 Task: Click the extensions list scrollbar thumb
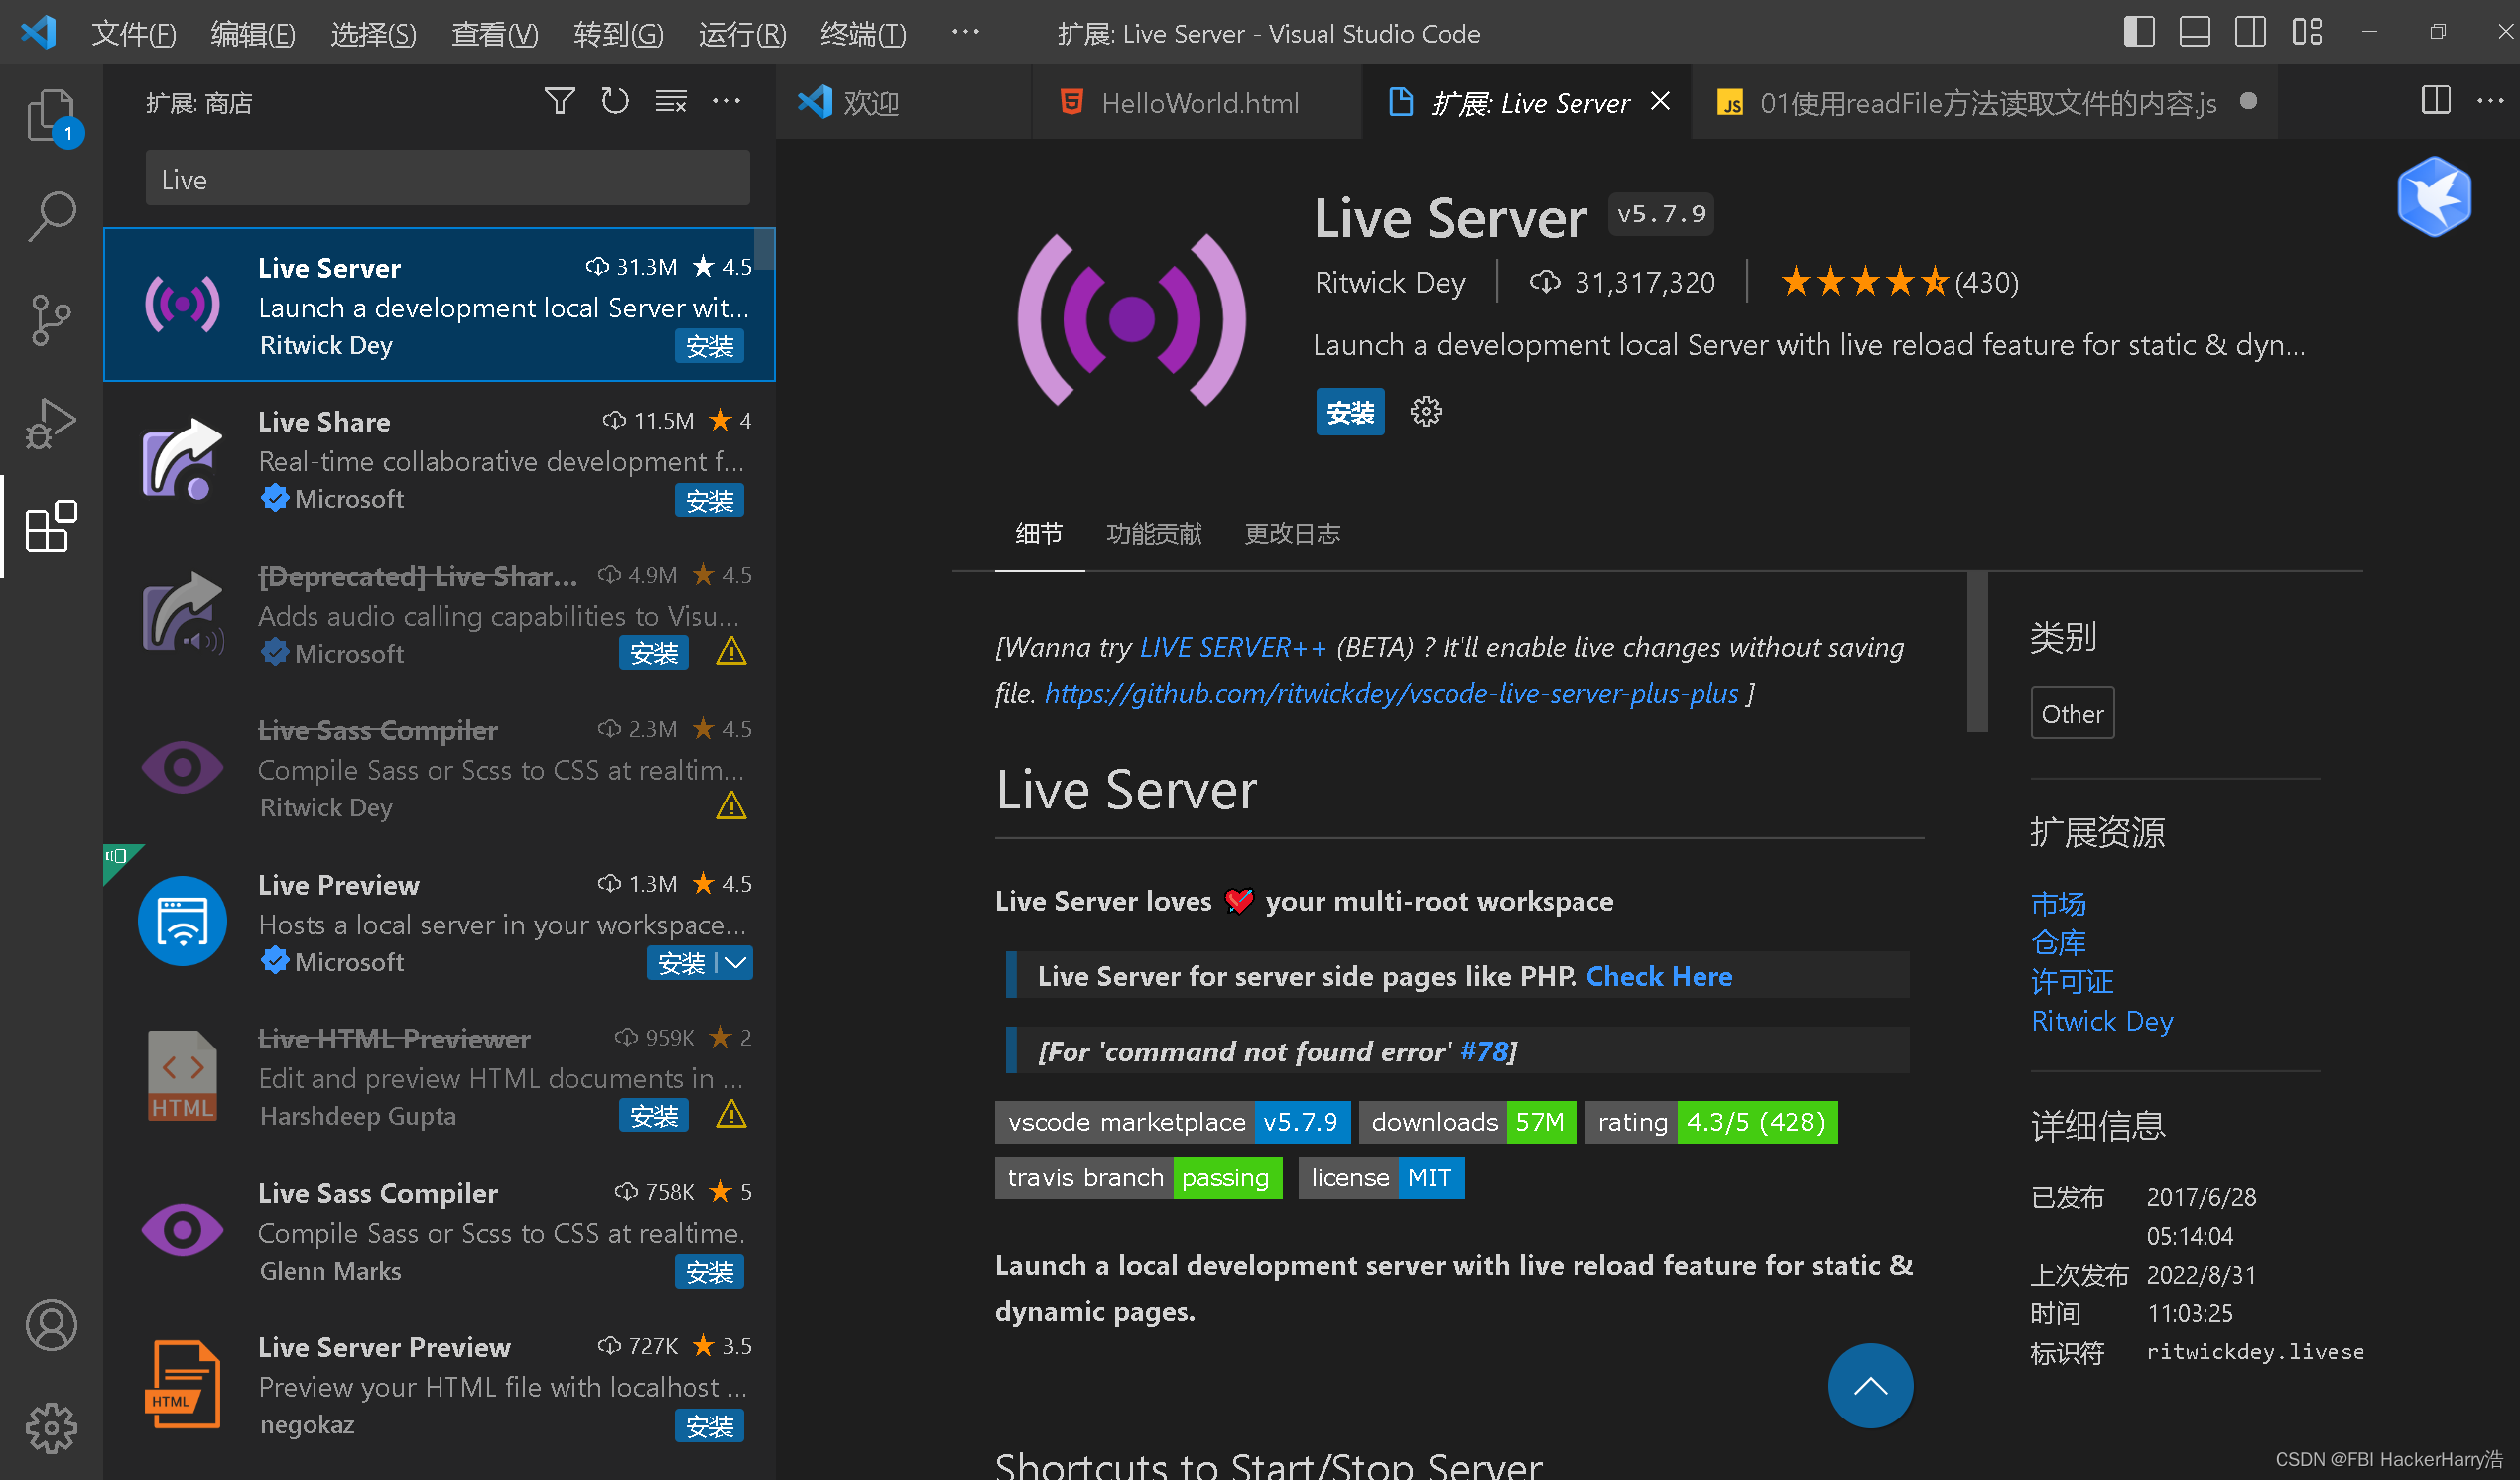pos(764,248)
